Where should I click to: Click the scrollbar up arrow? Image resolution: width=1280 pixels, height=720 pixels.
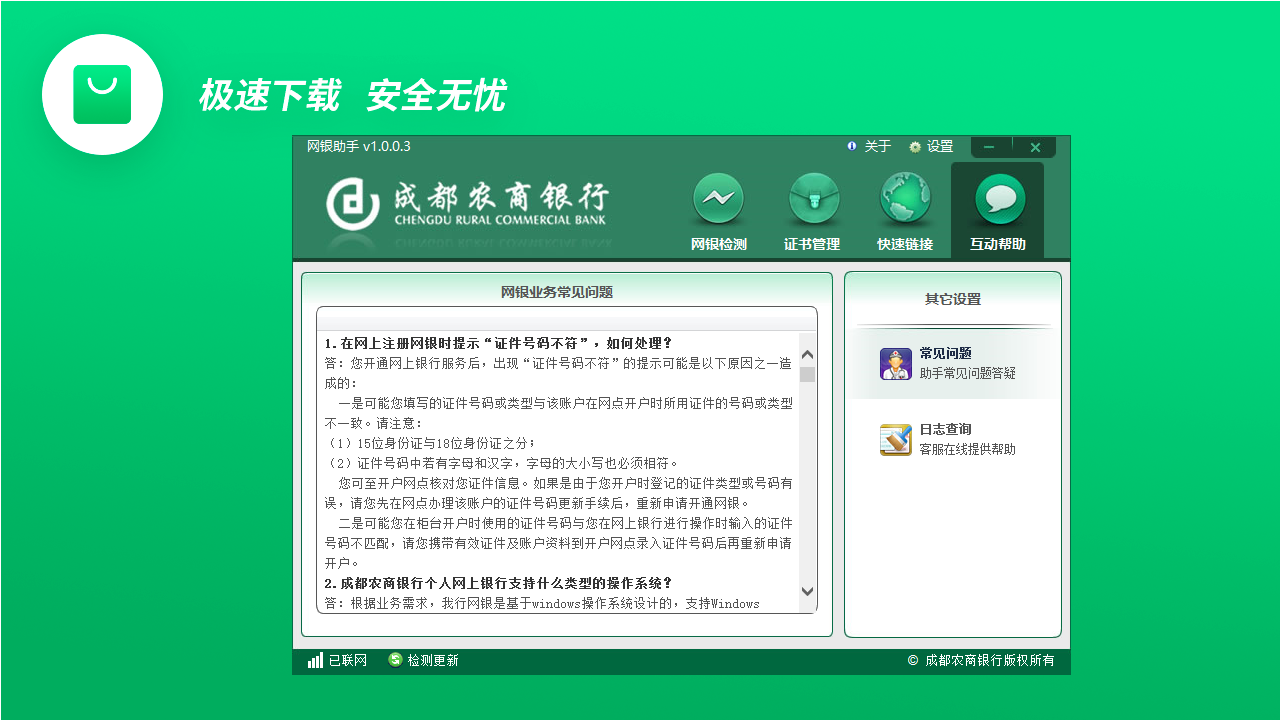(808, 353)
